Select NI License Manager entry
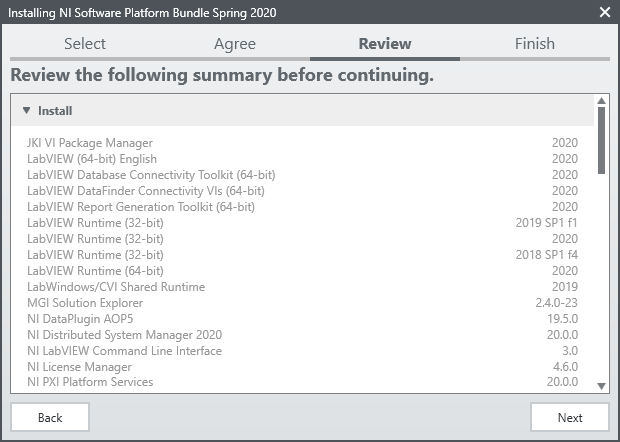The image size is (620, 442). [x=302, y=367]
